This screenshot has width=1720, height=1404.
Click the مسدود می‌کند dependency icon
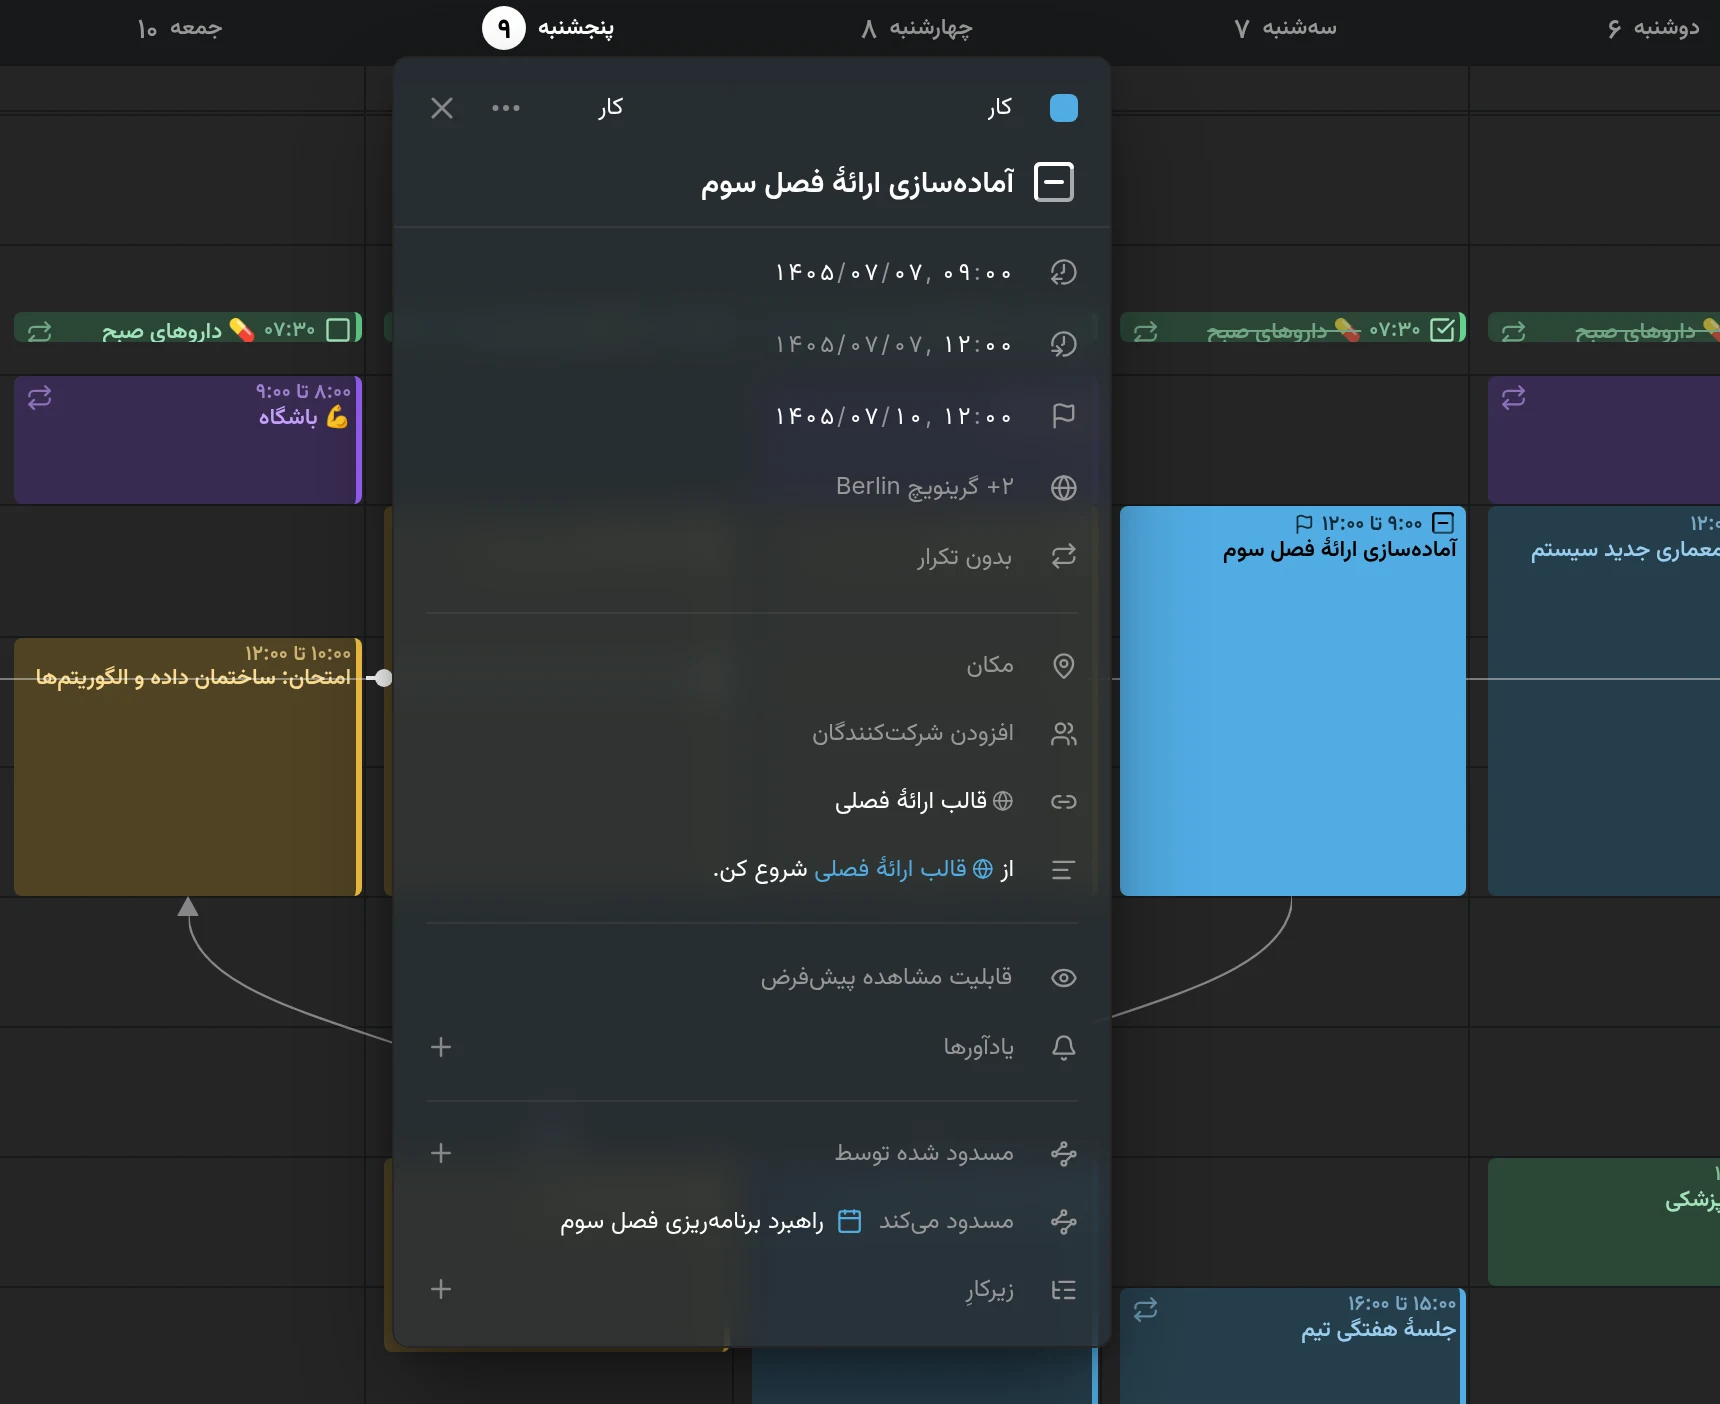pos(1064,1221)
